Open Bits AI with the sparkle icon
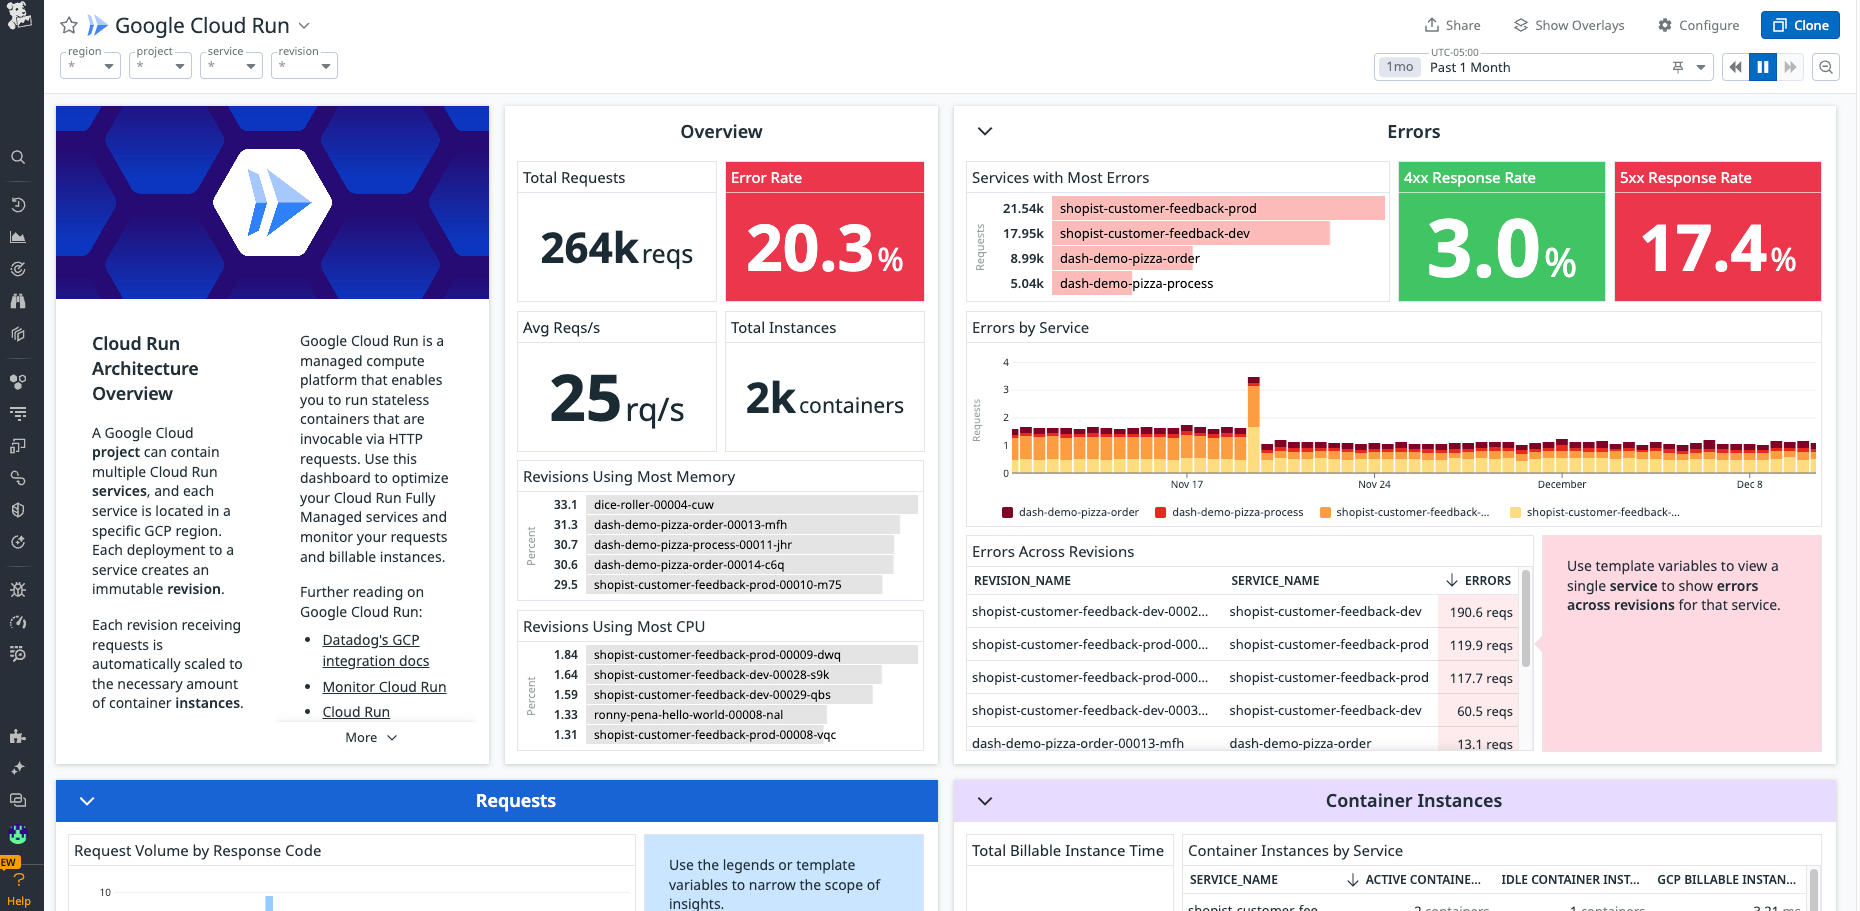This screenshot has height=911, width=1860. (x=18, y=768)
